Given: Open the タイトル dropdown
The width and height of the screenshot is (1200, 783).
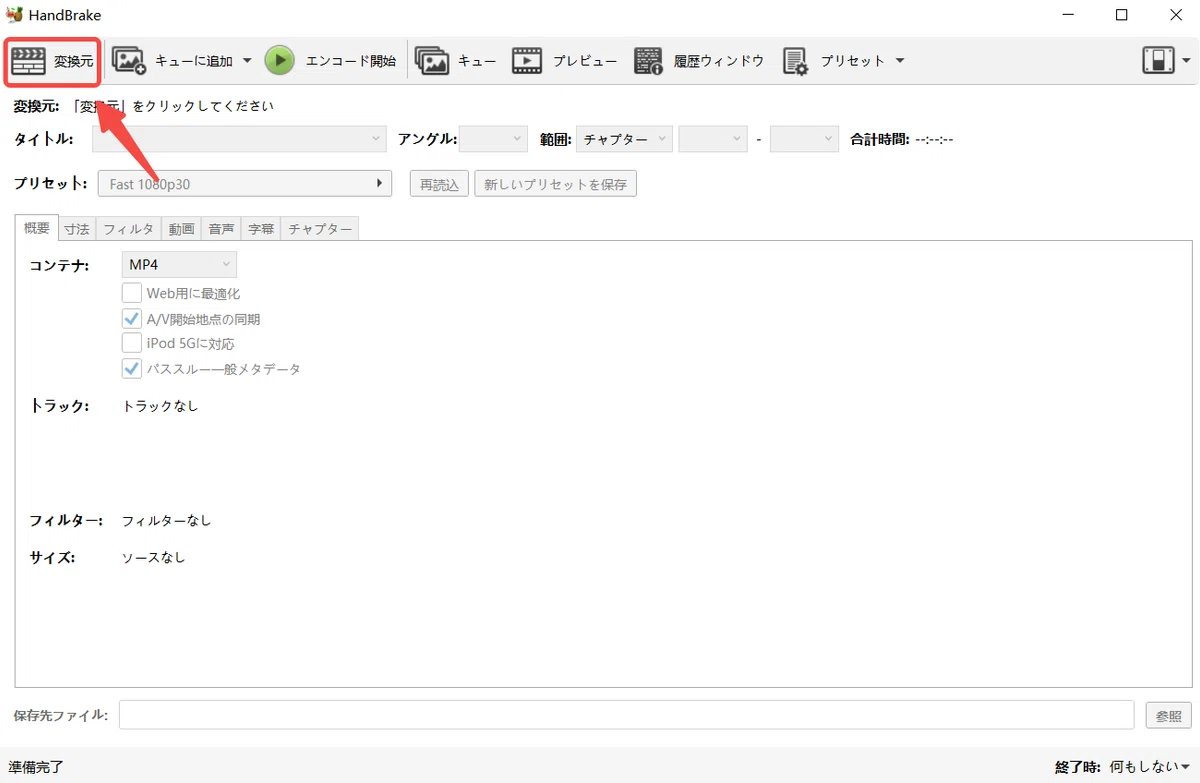Looking at the screenshot, I should tap(239, 139).
